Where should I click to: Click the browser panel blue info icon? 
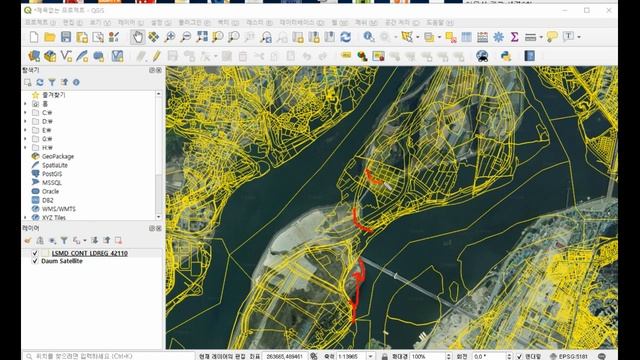click(76, 82)
